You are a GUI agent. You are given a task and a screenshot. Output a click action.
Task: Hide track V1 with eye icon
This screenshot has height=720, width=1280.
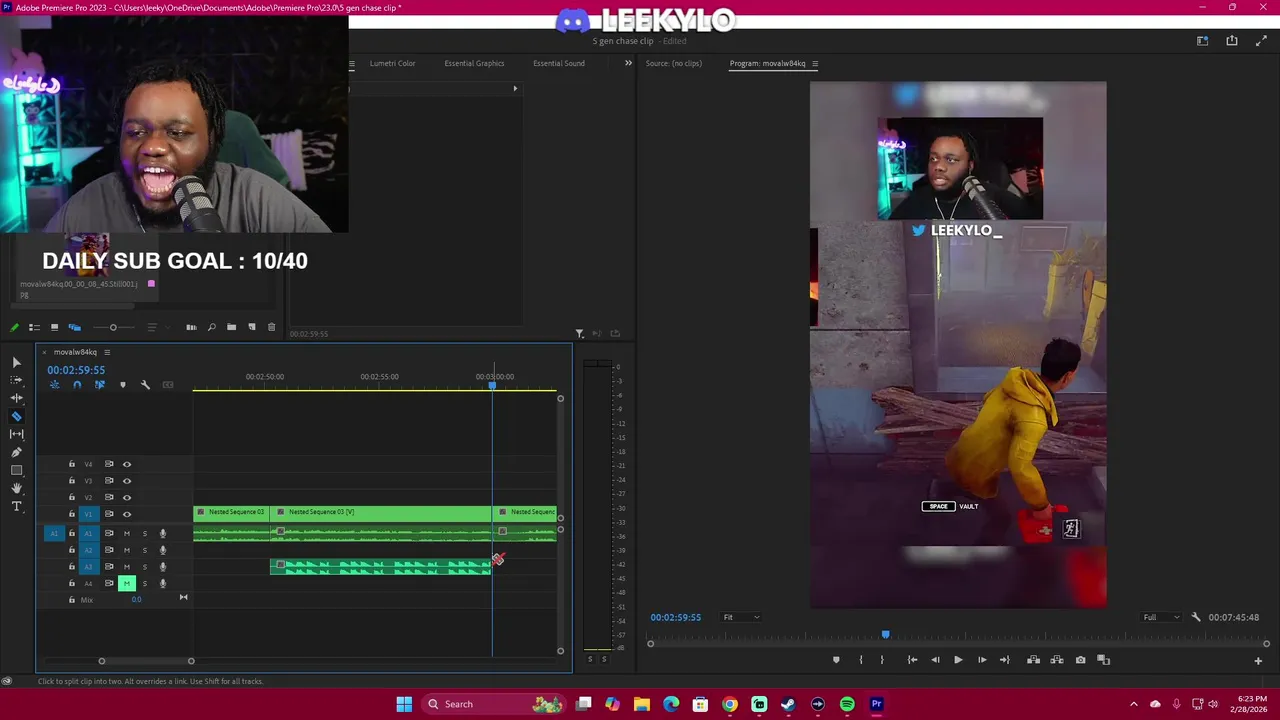click(127, 514)
